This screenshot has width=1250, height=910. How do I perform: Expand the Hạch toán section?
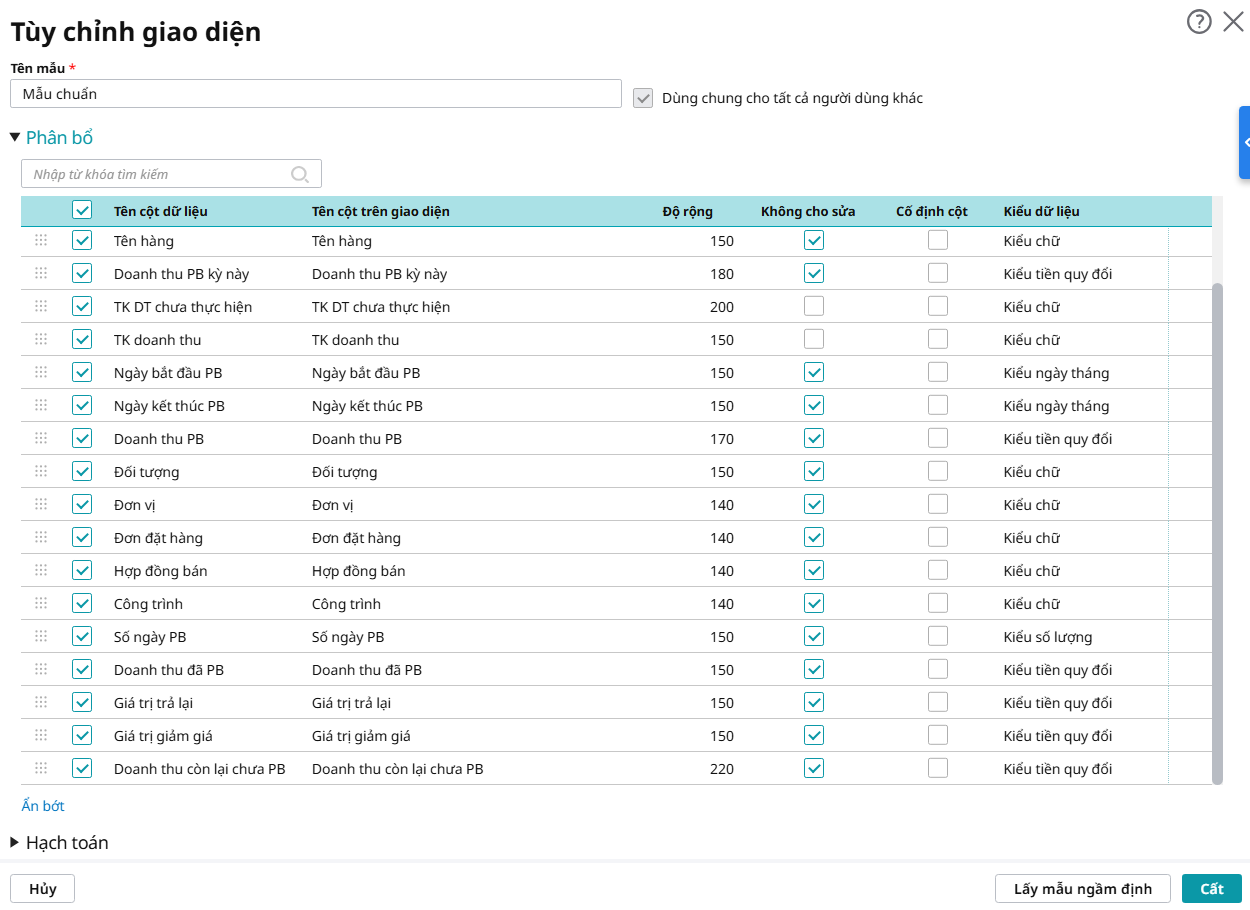point(15,842)
